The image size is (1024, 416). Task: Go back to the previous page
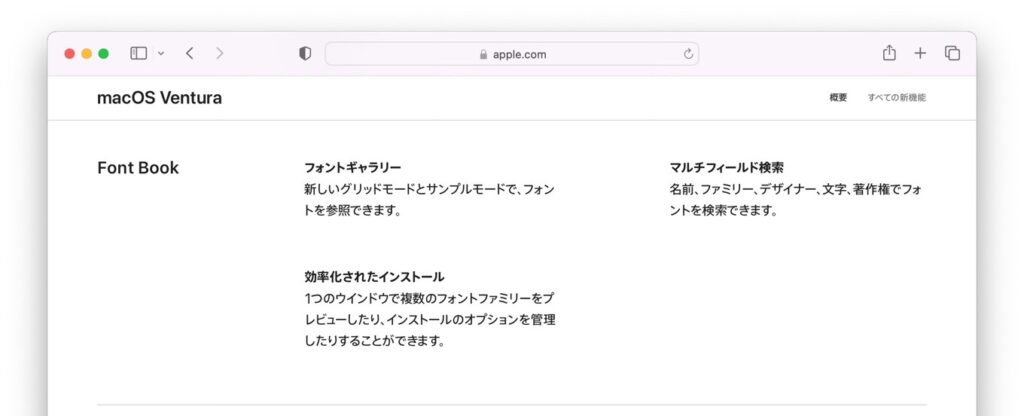click(x=189, y=54)
